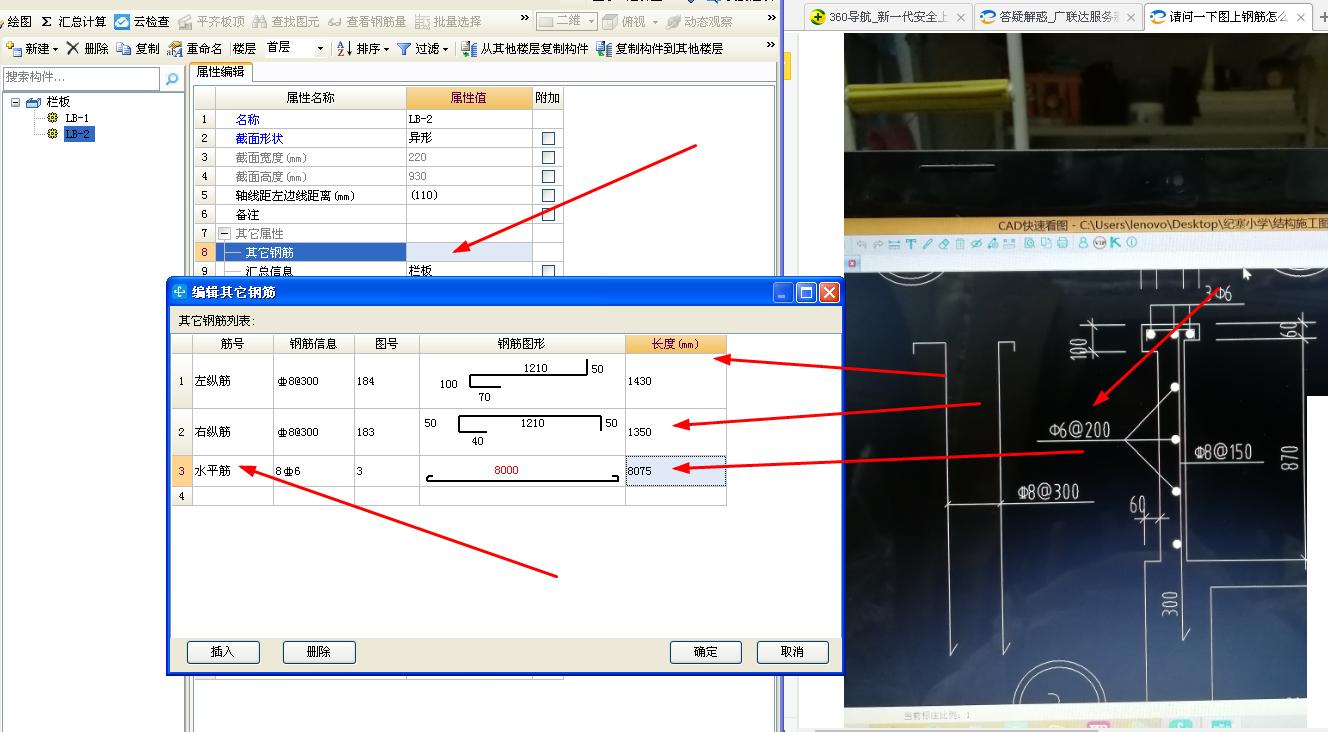Switch to 答疑解惑_广联达服务 browser tab

[1057, 17]
